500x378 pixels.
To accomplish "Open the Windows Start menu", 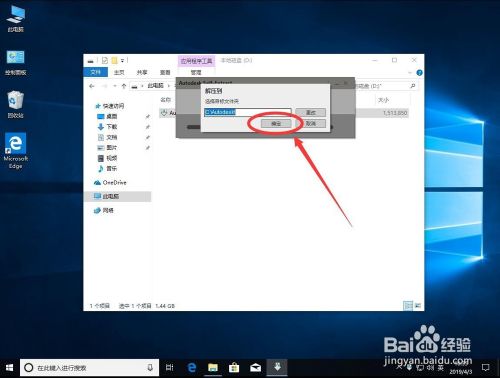I will point(10,368).
